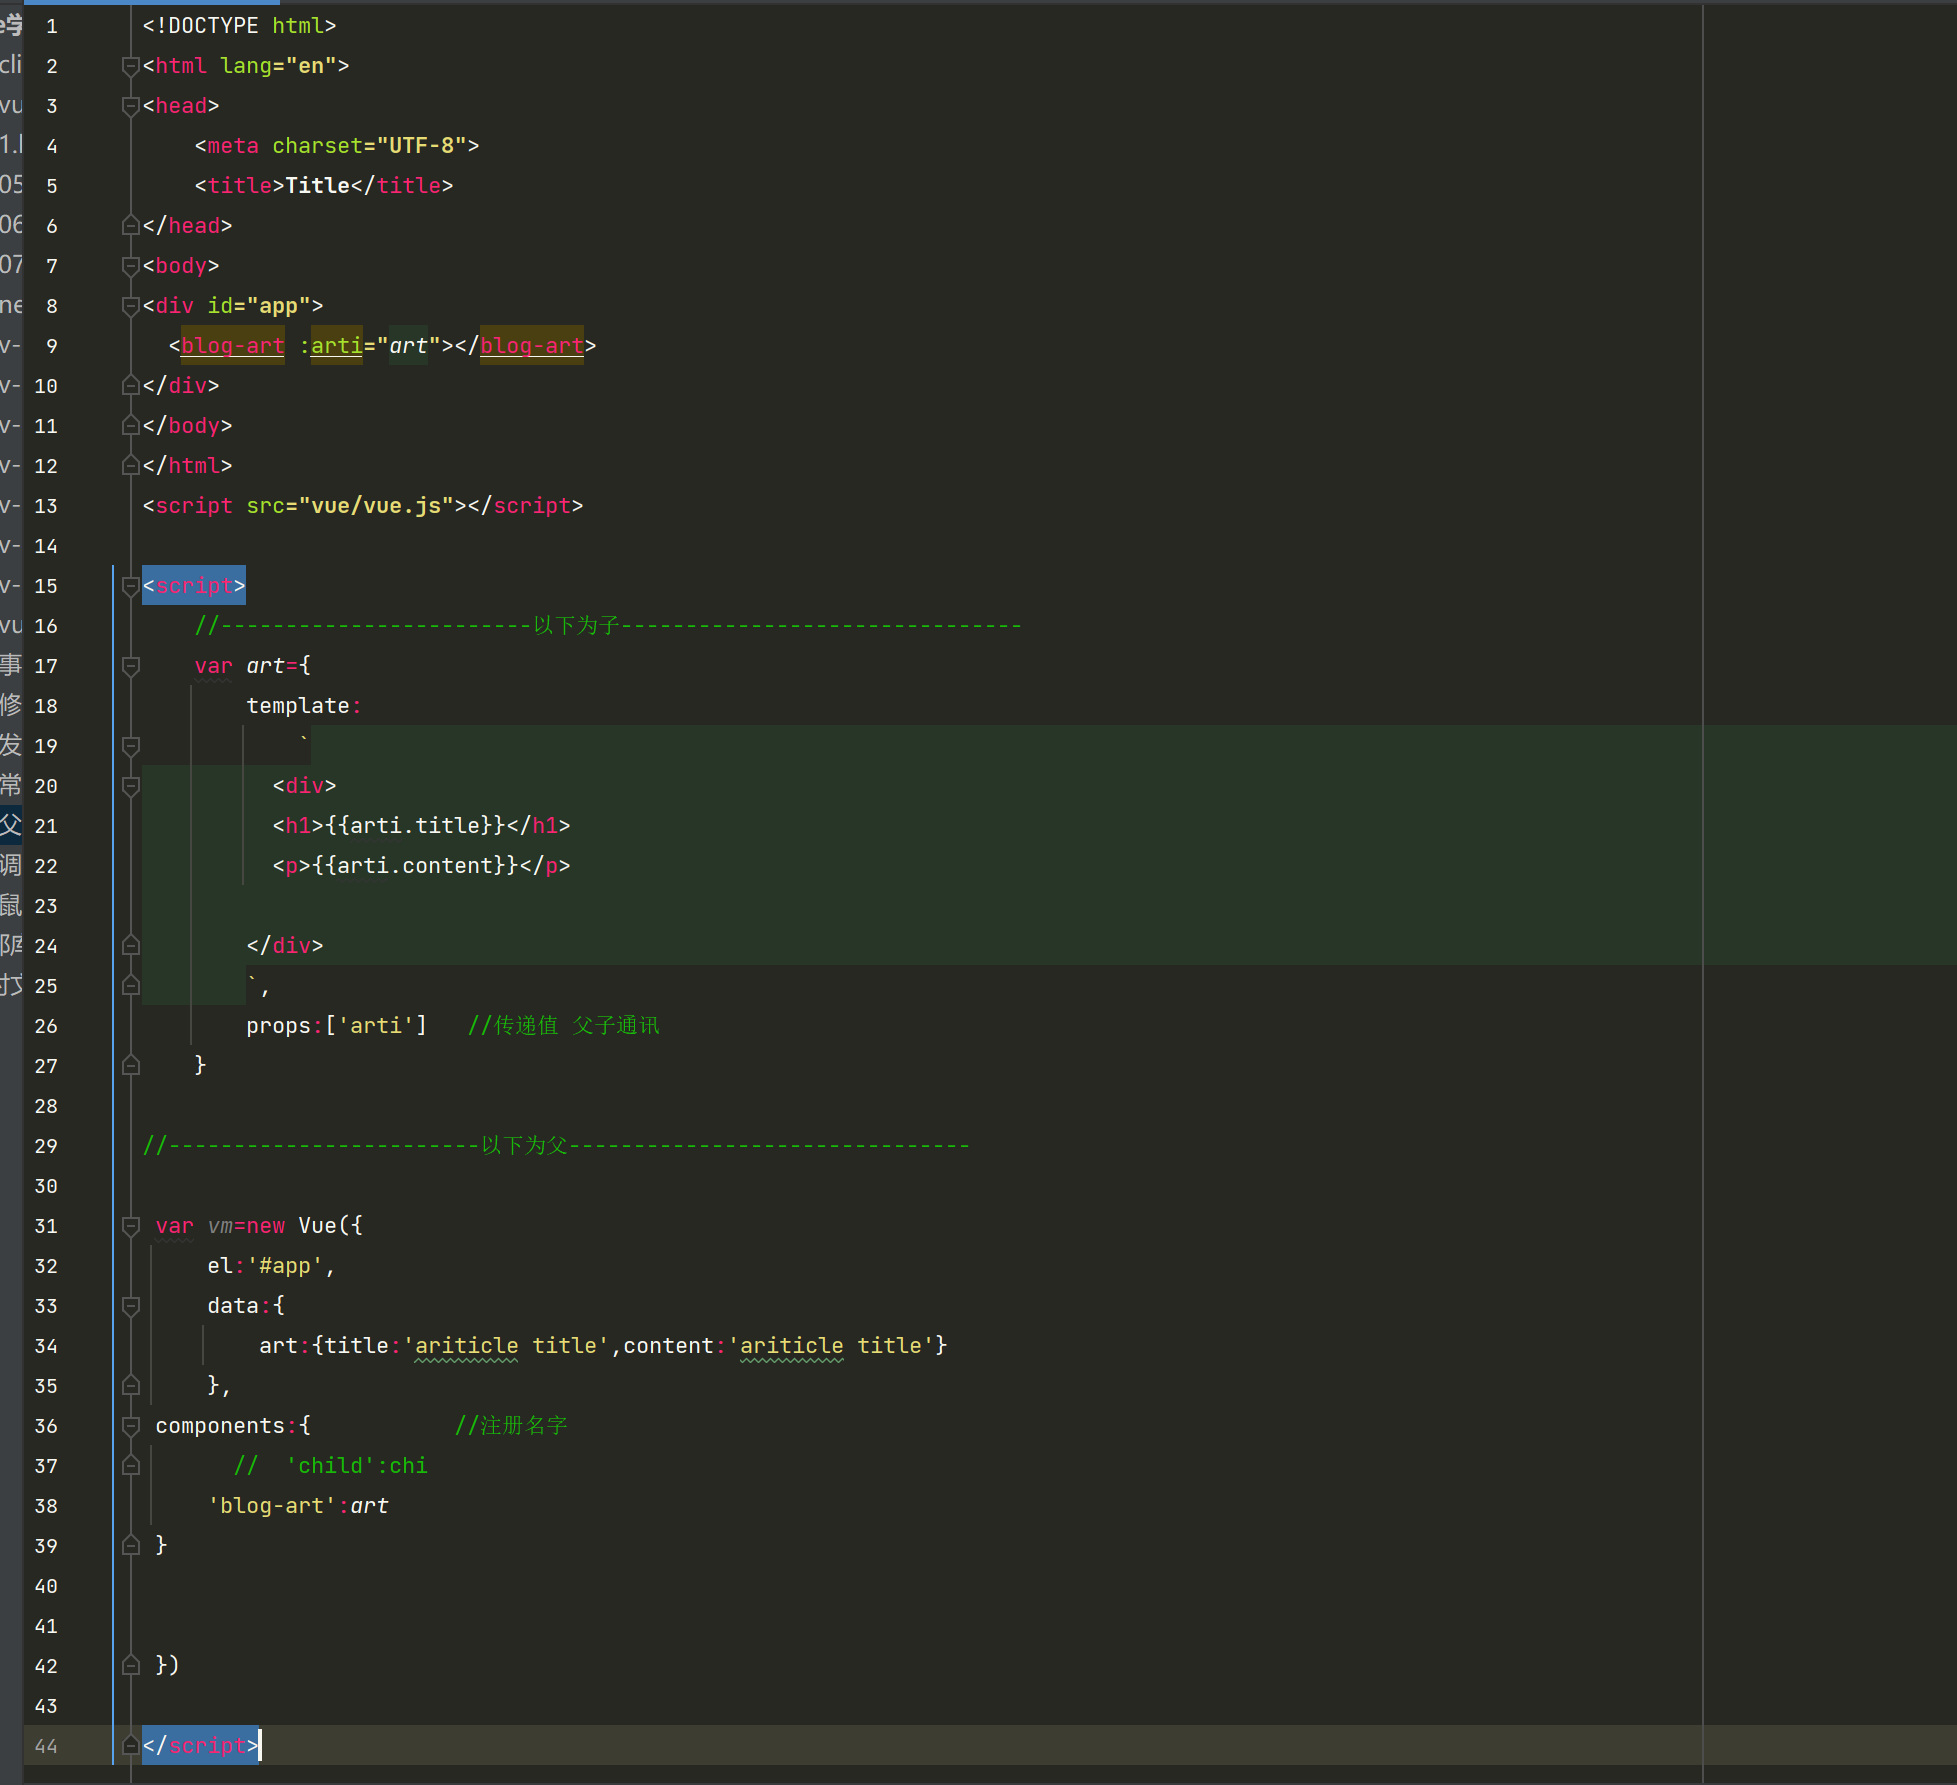The width and height of the screenshot is (1957, 1785).
Task: Click fold end marker on closing script line 44
Action: click(130, 1746)
